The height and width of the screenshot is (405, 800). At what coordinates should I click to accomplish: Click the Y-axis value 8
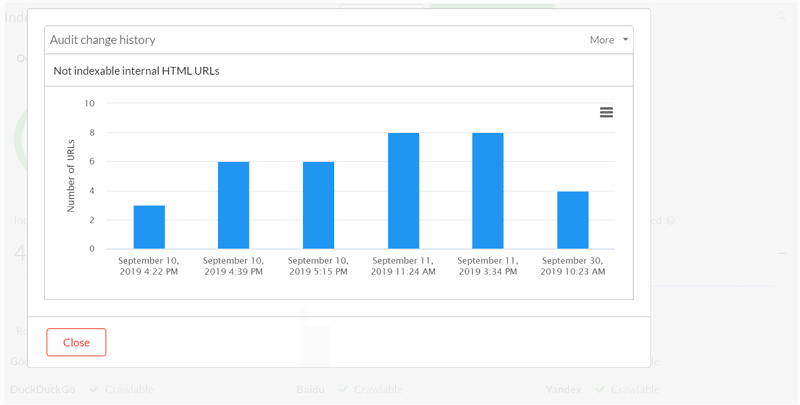tap(92, 133)
